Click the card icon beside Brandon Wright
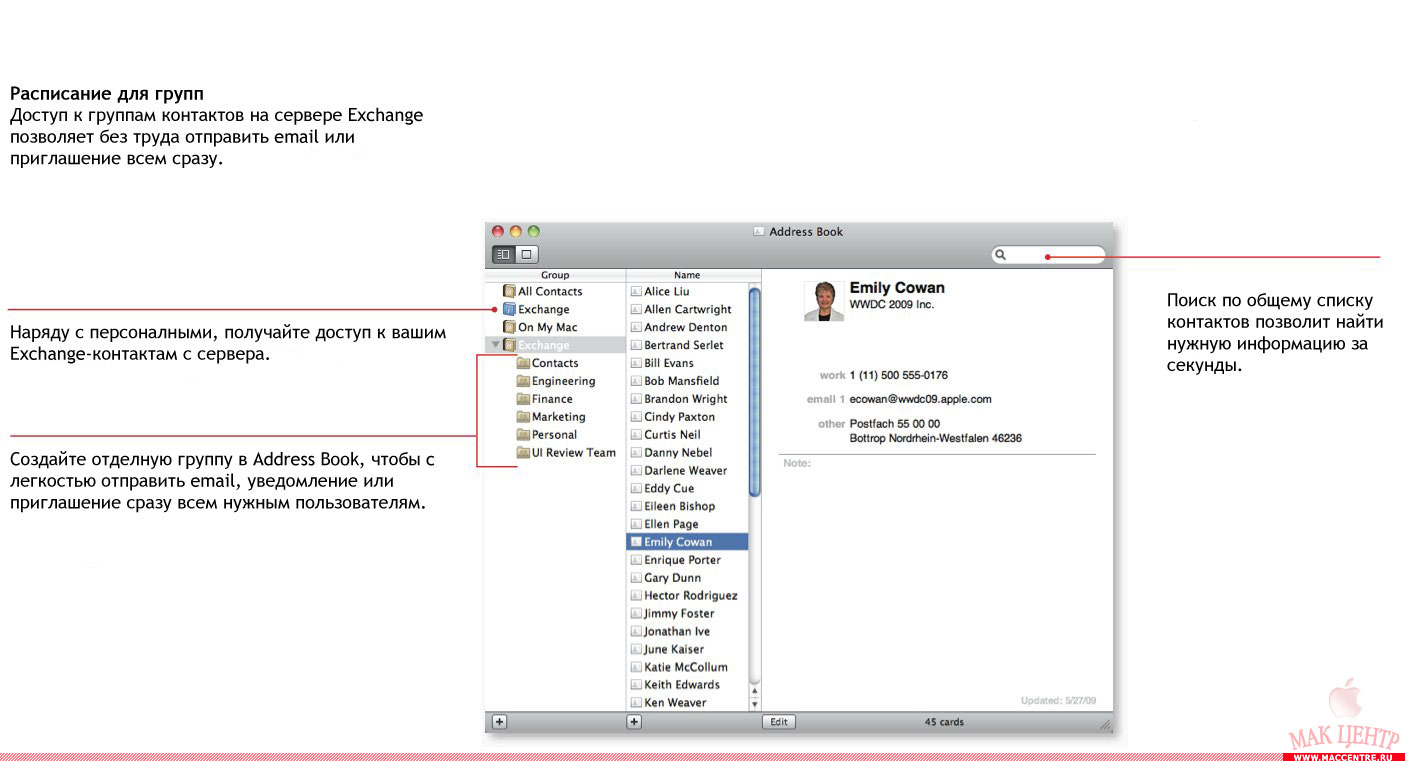 636,399
